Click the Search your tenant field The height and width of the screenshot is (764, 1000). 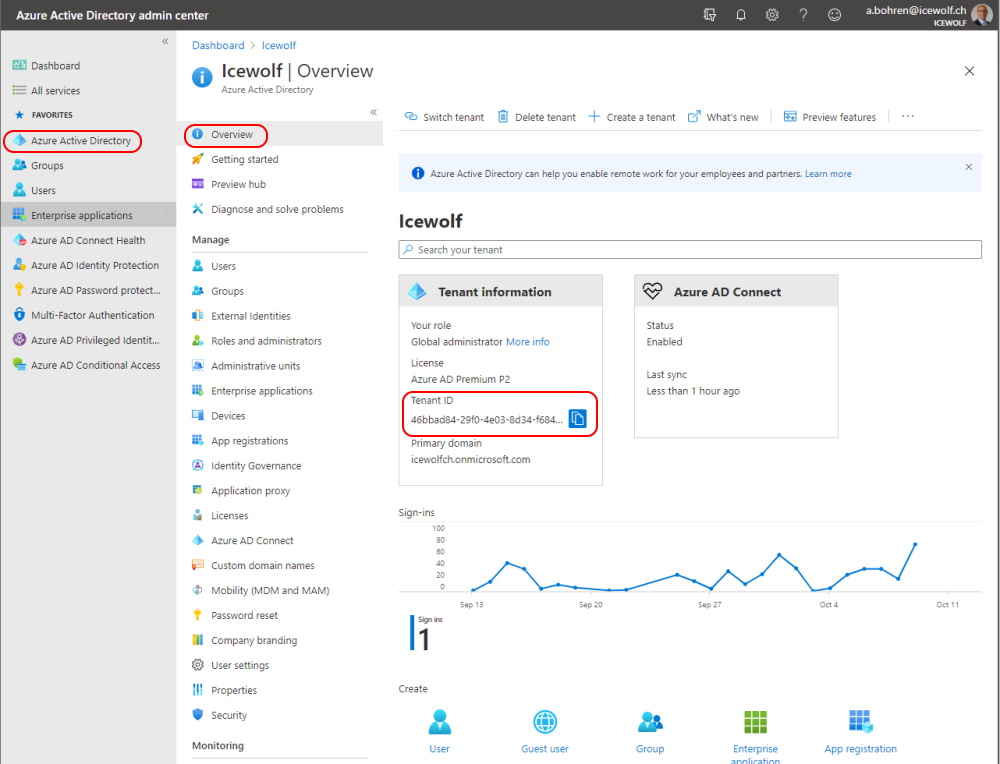[690, 250]
